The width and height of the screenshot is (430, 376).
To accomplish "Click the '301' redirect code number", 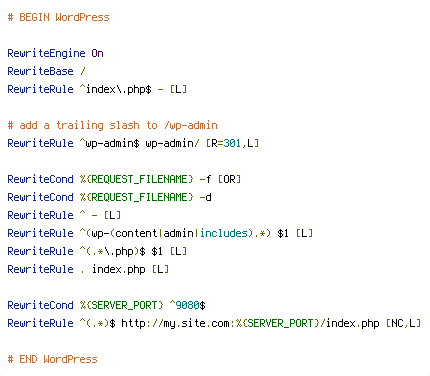I will pos(232,143).
